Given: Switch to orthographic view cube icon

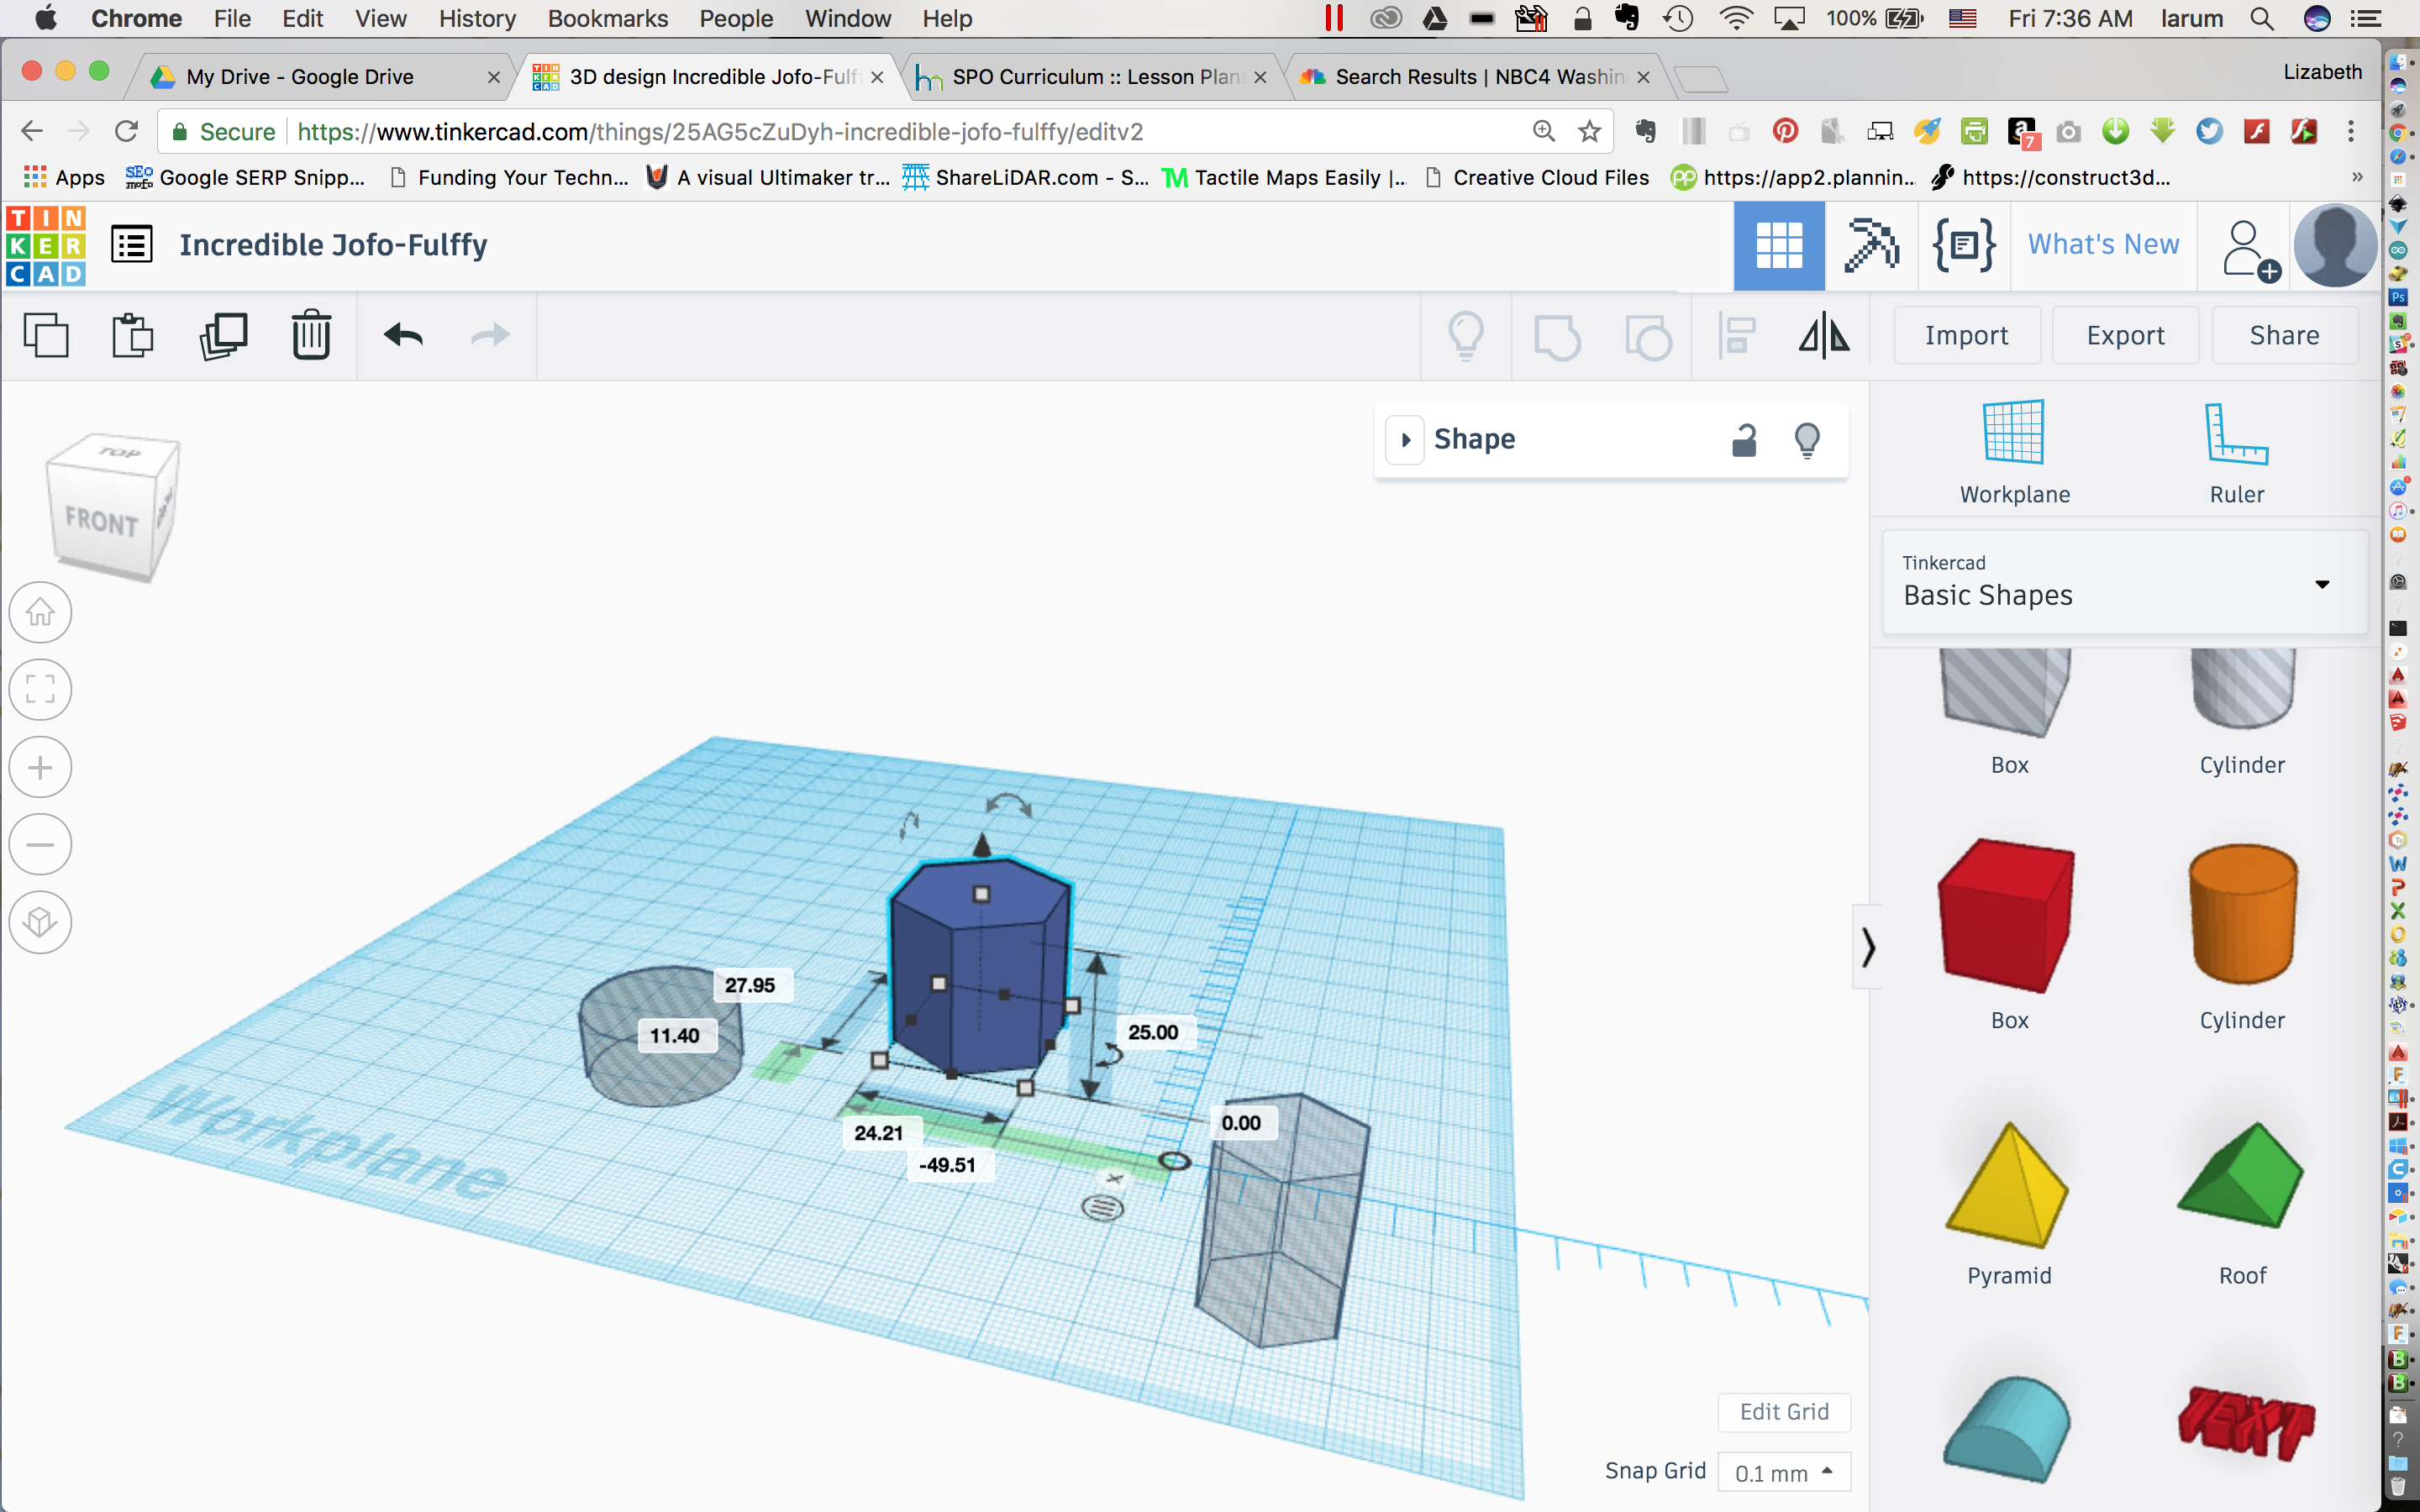Looking at the screenshot, I should (40, 921).
